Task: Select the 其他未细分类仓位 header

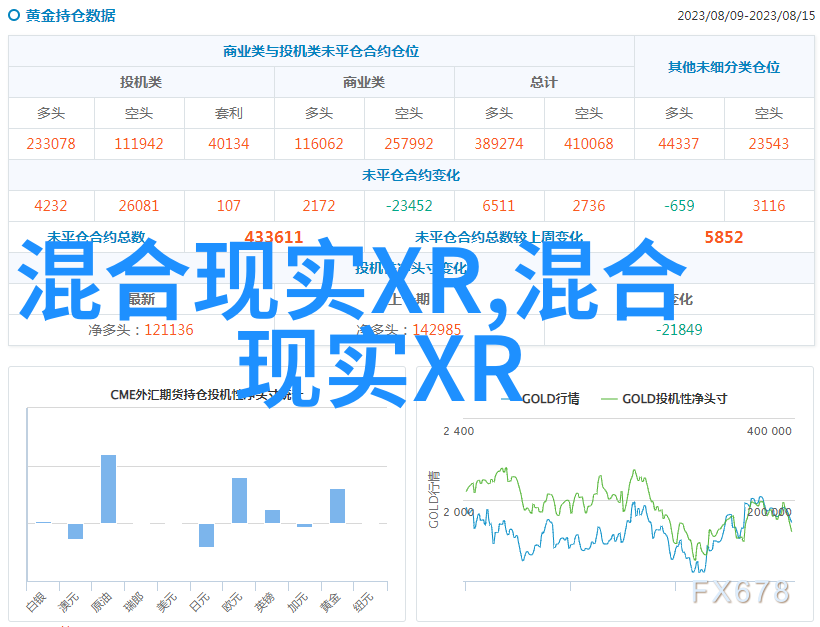Action: tap(724, 67)
